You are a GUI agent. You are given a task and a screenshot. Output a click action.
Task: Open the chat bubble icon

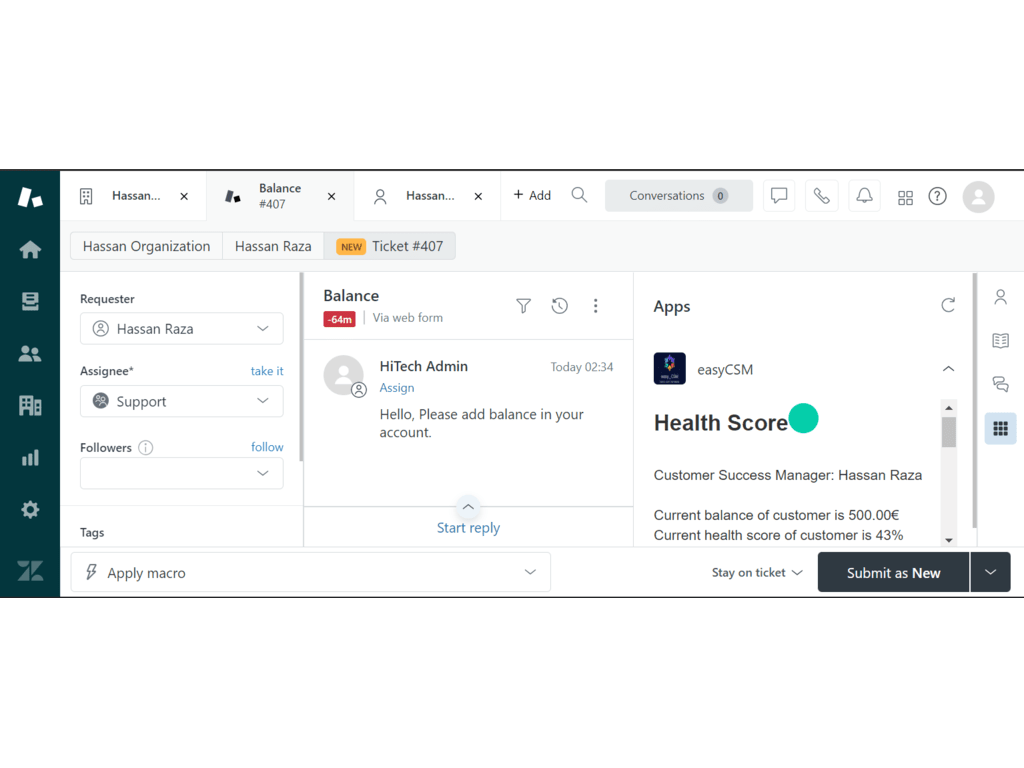point(778,196)
